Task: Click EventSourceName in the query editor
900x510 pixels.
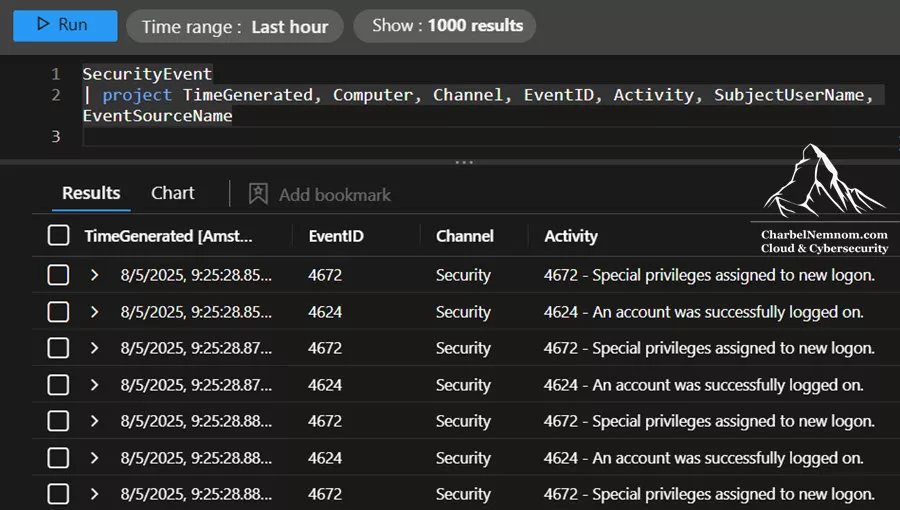Action: (x=157, y=116)
